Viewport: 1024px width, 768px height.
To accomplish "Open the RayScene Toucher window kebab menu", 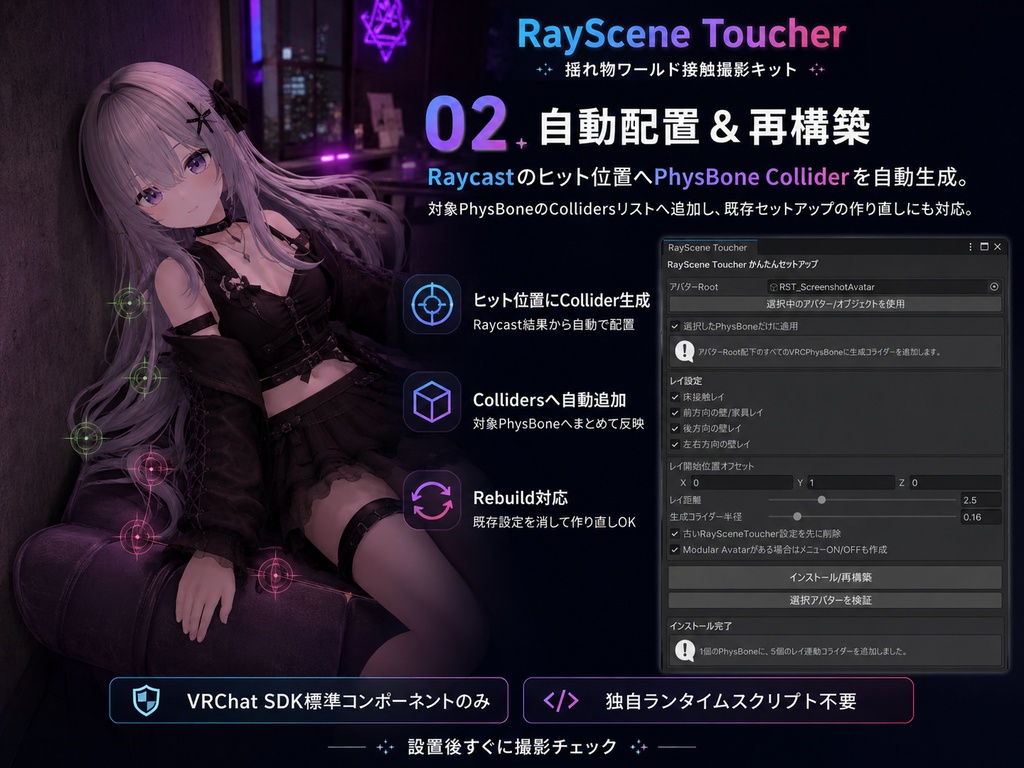I will [970, 247].
